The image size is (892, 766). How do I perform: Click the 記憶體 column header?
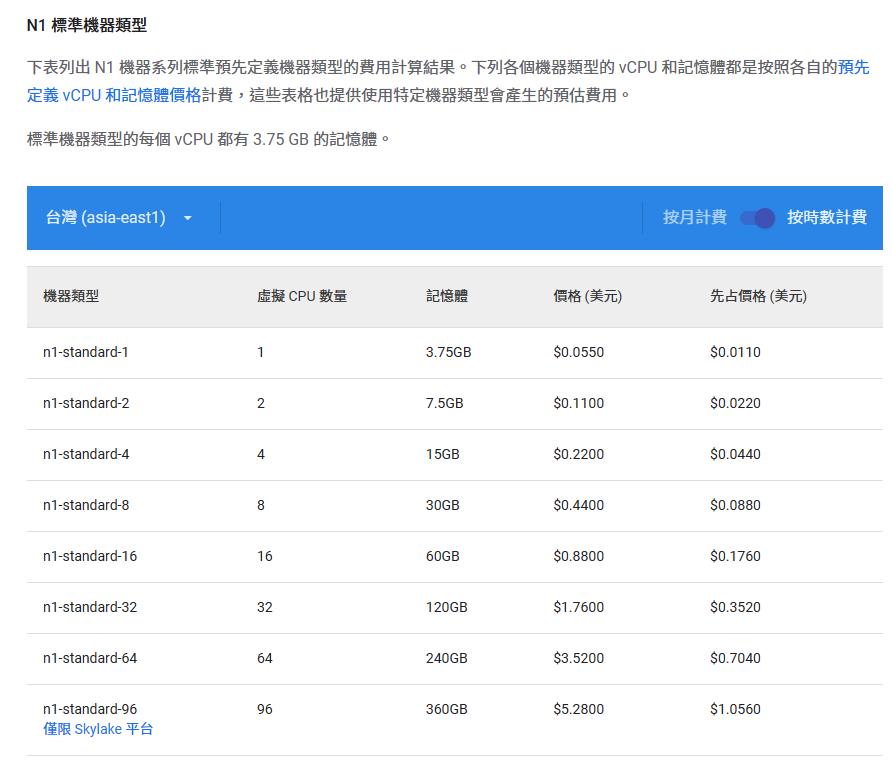coord(446,296)
